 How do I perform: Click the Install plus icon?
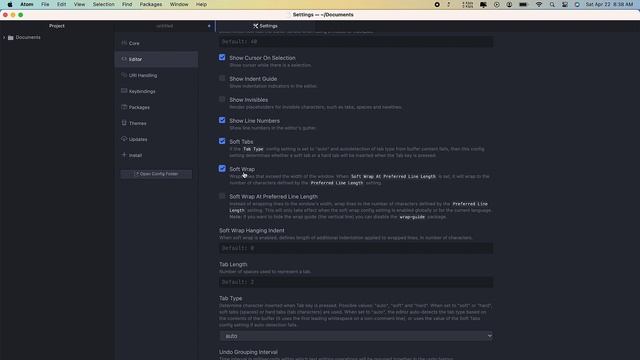click(x=124, y=155)
